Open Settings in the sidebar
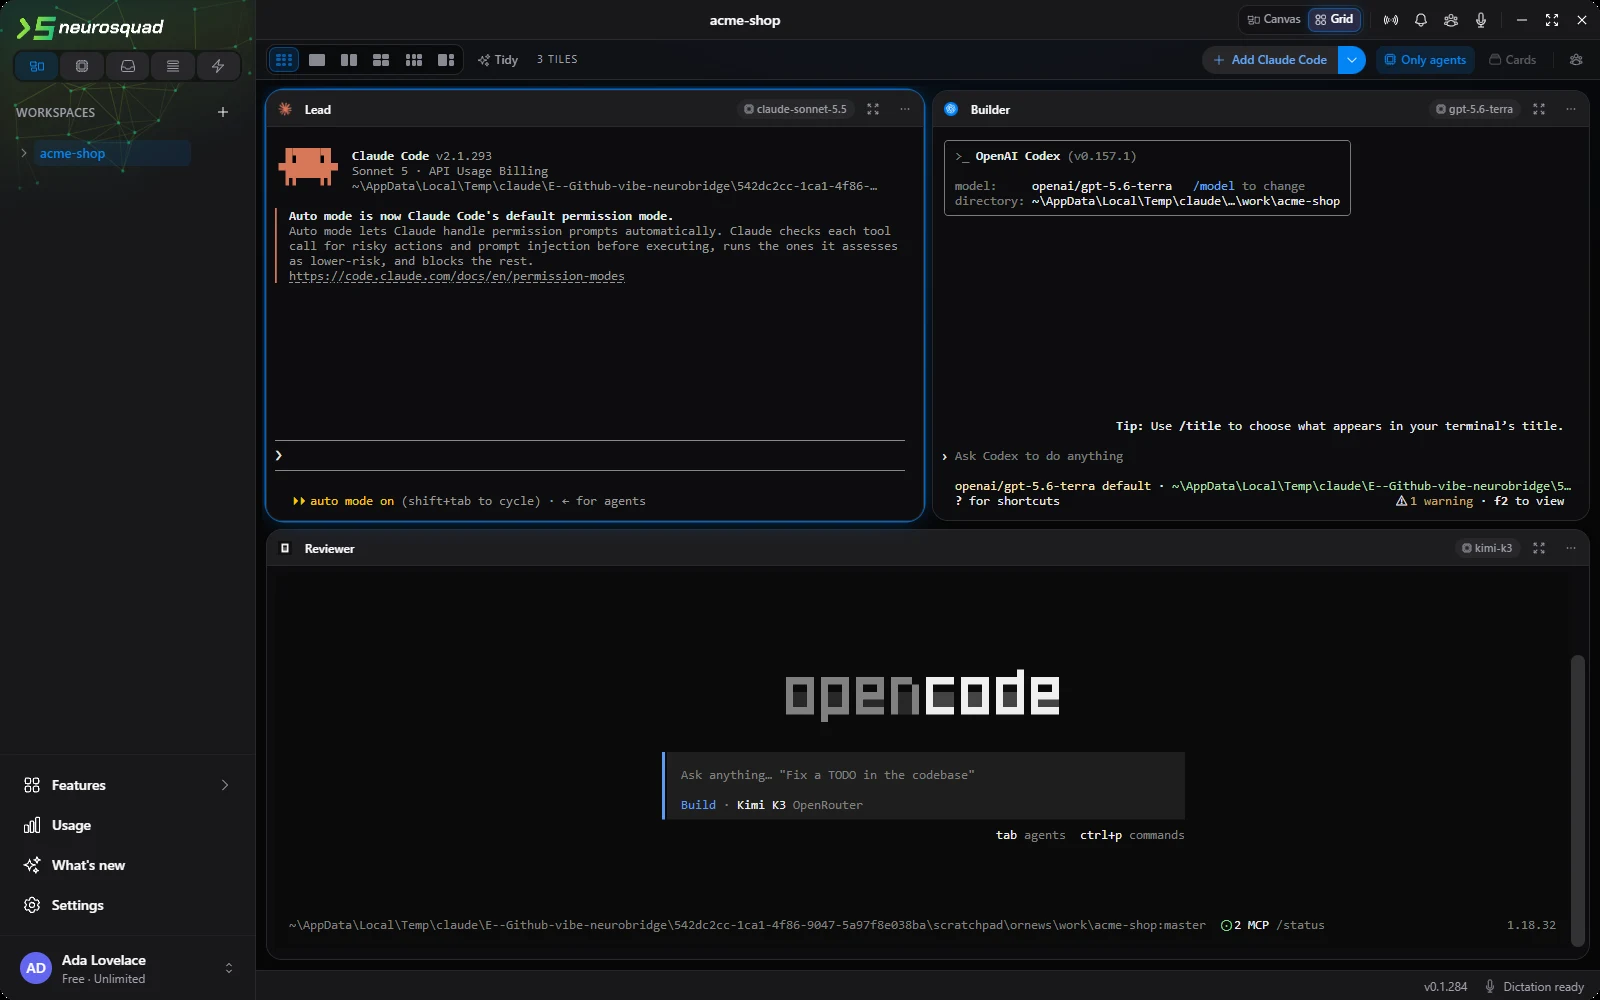Image resolution: width=1600 pixels, height=1000 pixels. tap(127, 905)
